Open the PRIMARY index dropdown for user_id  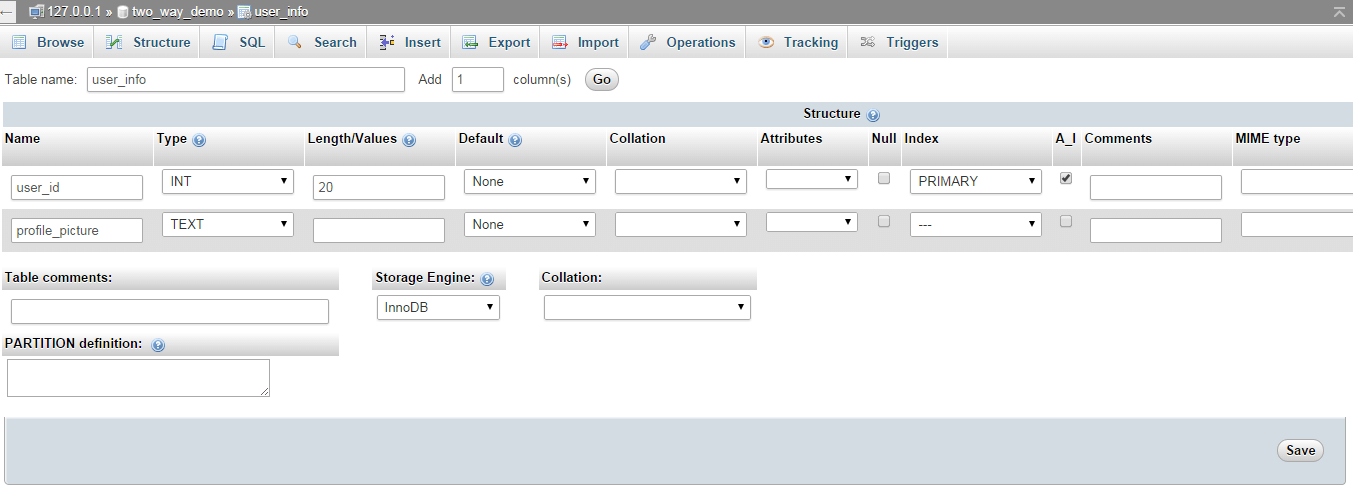(x=975, y=182)
